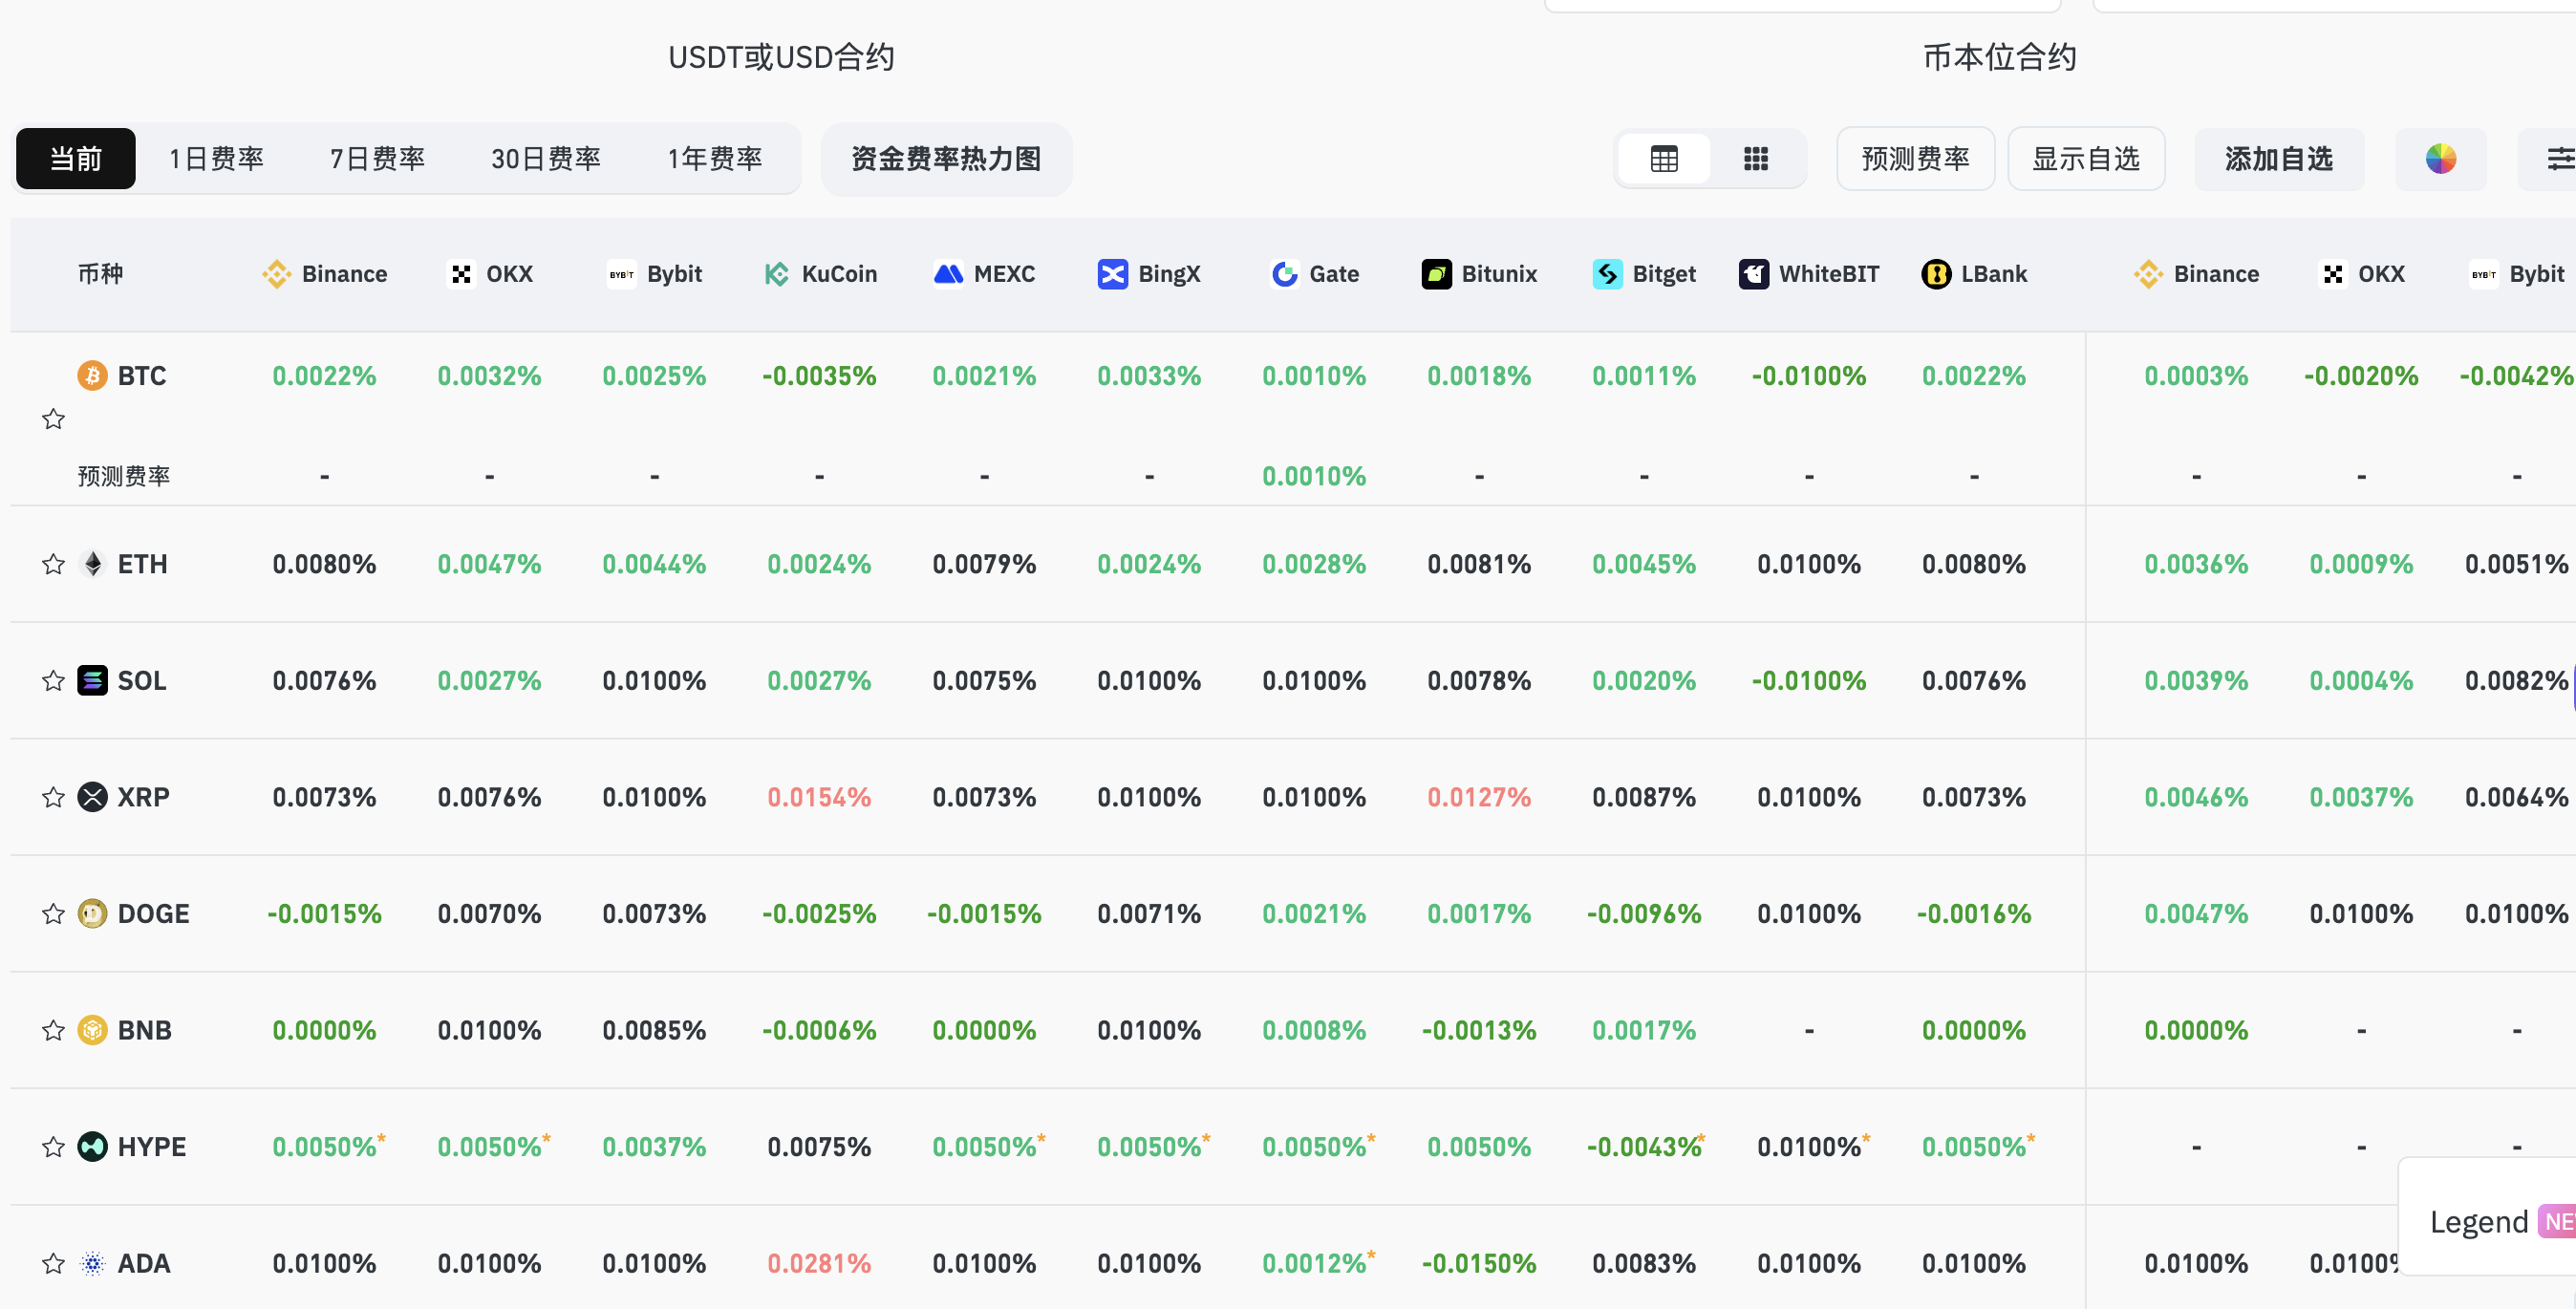Star the BTC coin as favorite
2576x1309 pixels.
click(x=53, y=419)
